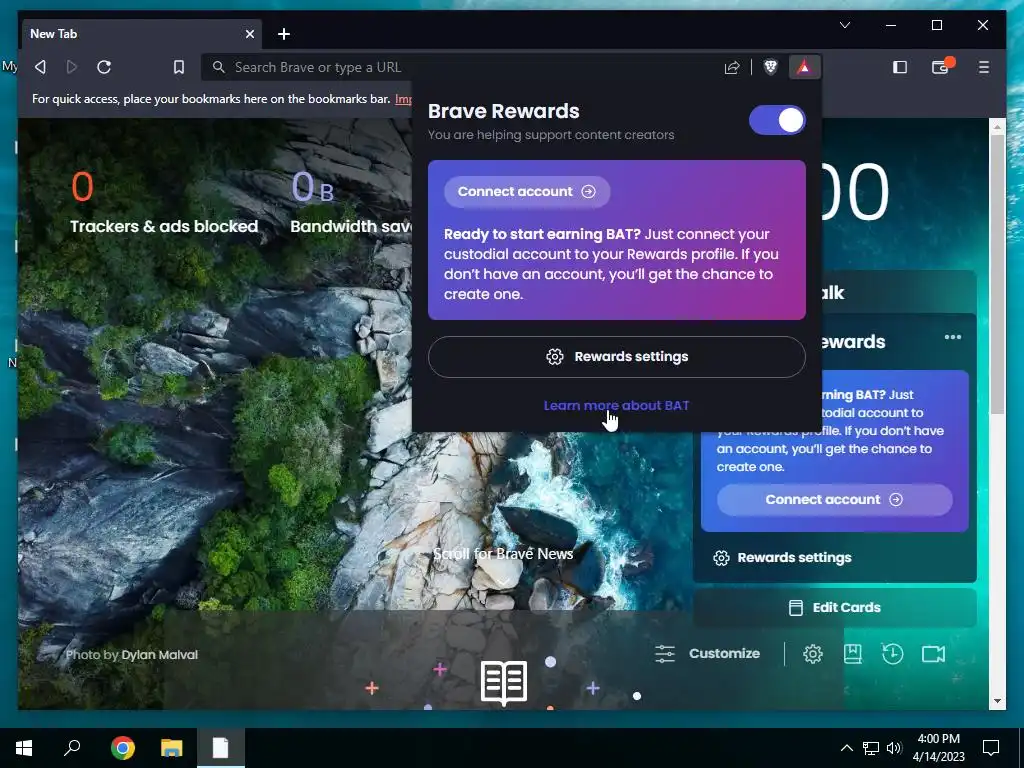Turn off the Brave Rewards toggle switch

coord(777,120)
